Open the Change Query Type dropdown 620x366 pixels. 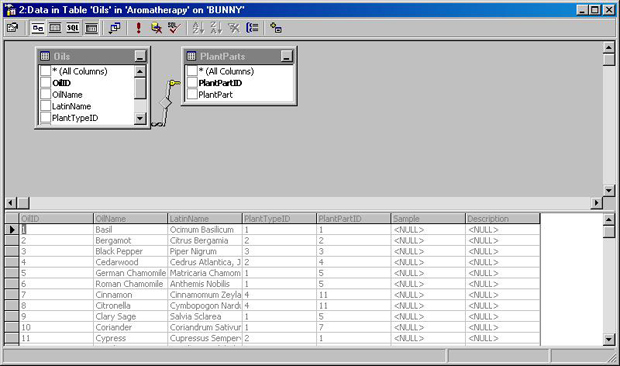point(115,28)
